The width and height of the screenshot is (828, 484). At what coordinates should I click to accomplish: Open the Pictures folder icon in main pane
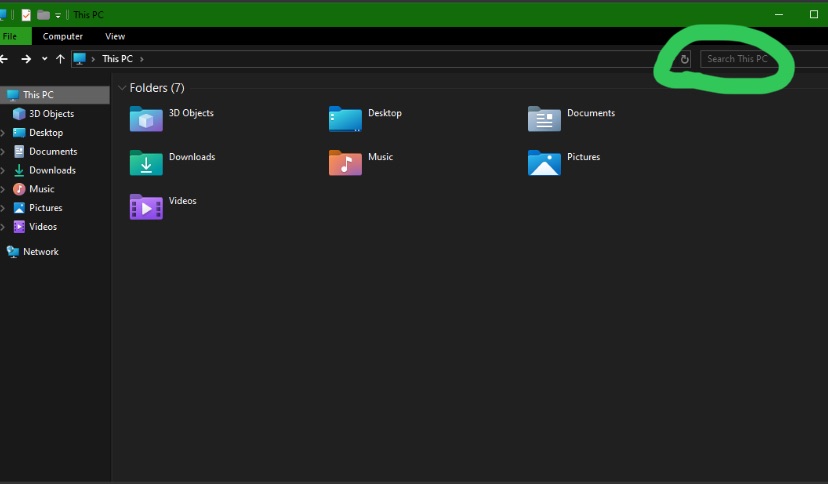pos(544,163)
